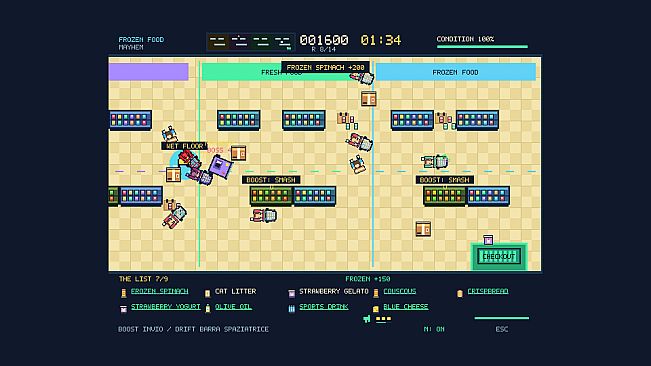Click the FROZEN SPINACH +200 popup
This screenshot has width=651, height=366.
click(325, 67)
